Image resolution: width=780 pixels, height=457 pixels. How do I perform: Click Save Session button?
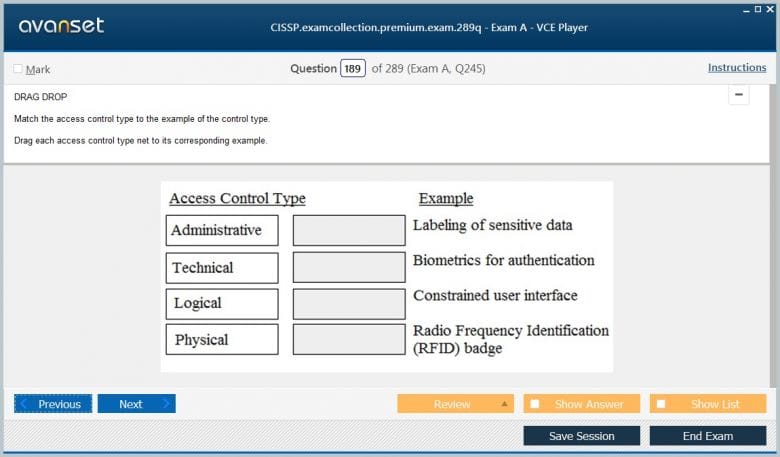pyautogui.click(x=581, y=436)
